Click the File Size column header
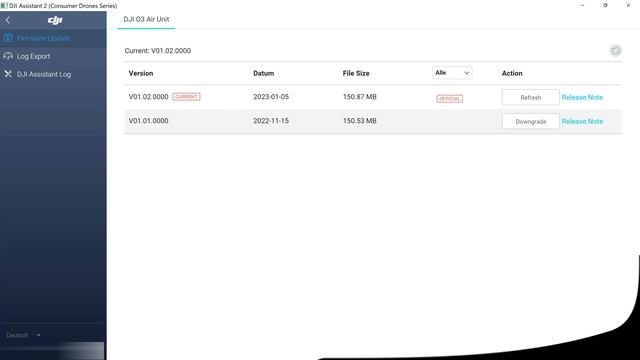The height and width of the screenshot is (360, 640). 356,73
